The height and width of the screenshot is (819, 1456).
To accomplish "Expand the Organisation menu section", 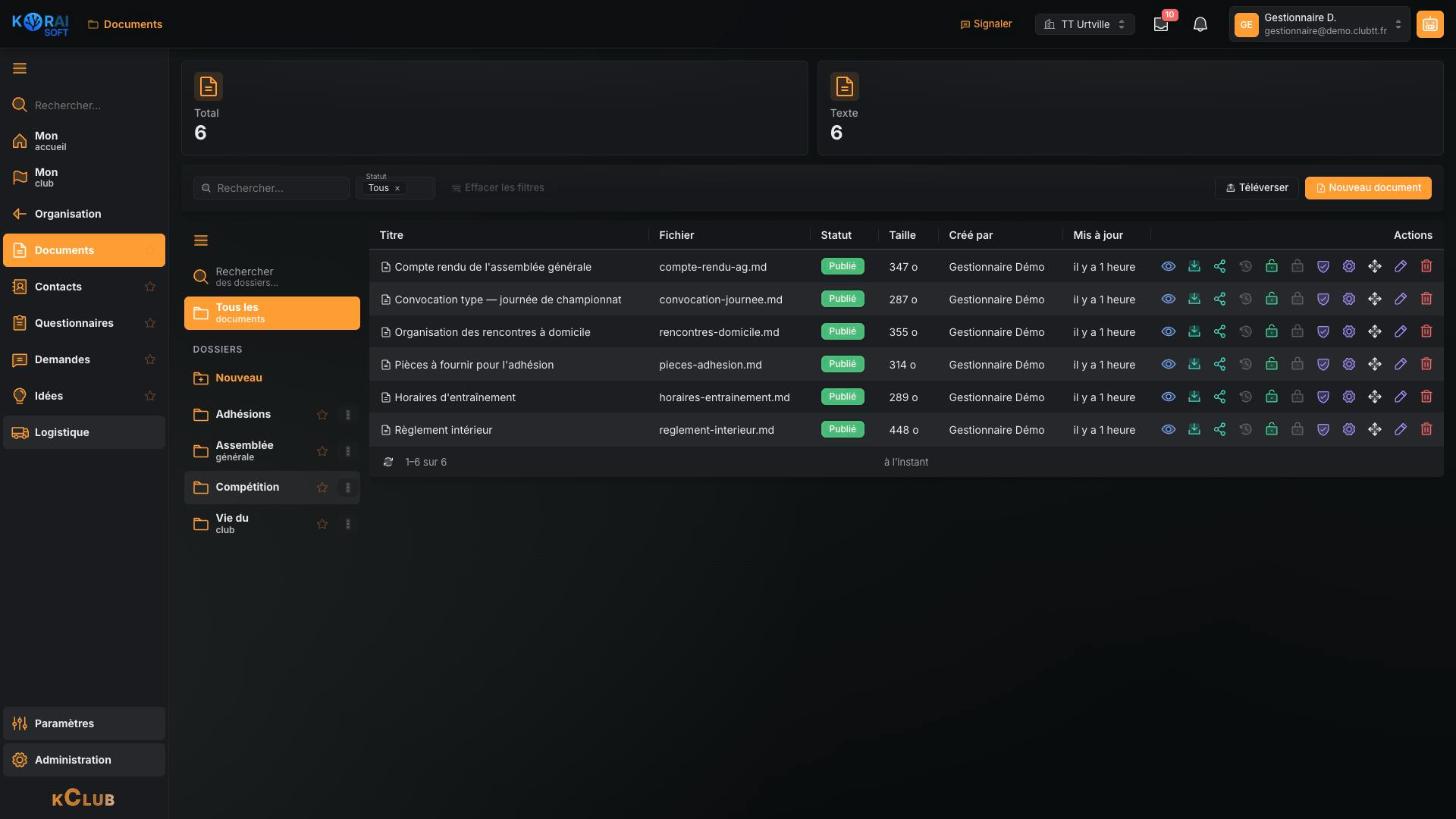I will (x=84, y=214).
